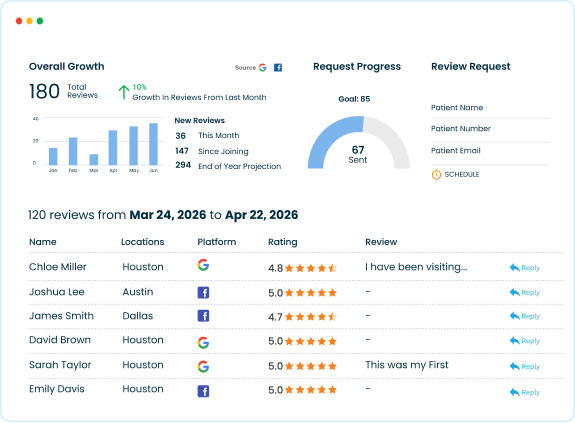This screenshot has width=575, height=423.
Task: Select the Google source icon filter
Action: click(263, 67)
